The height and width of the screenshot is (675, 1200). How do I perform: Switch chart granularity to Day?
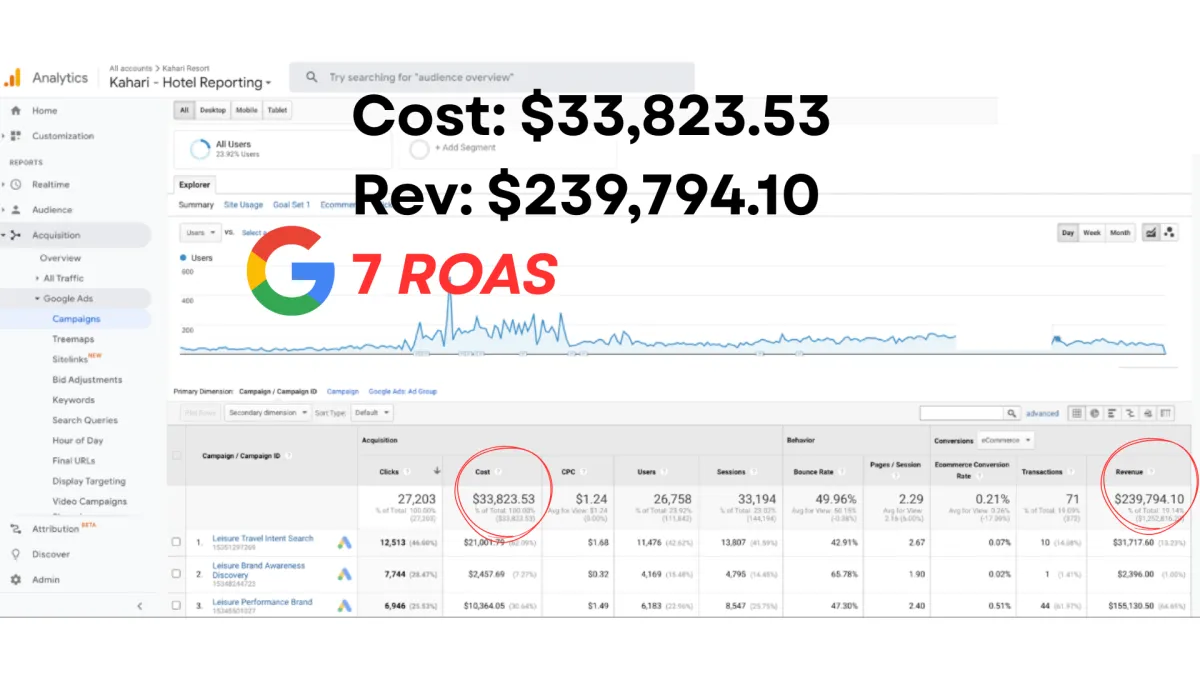coord(1068,233)
